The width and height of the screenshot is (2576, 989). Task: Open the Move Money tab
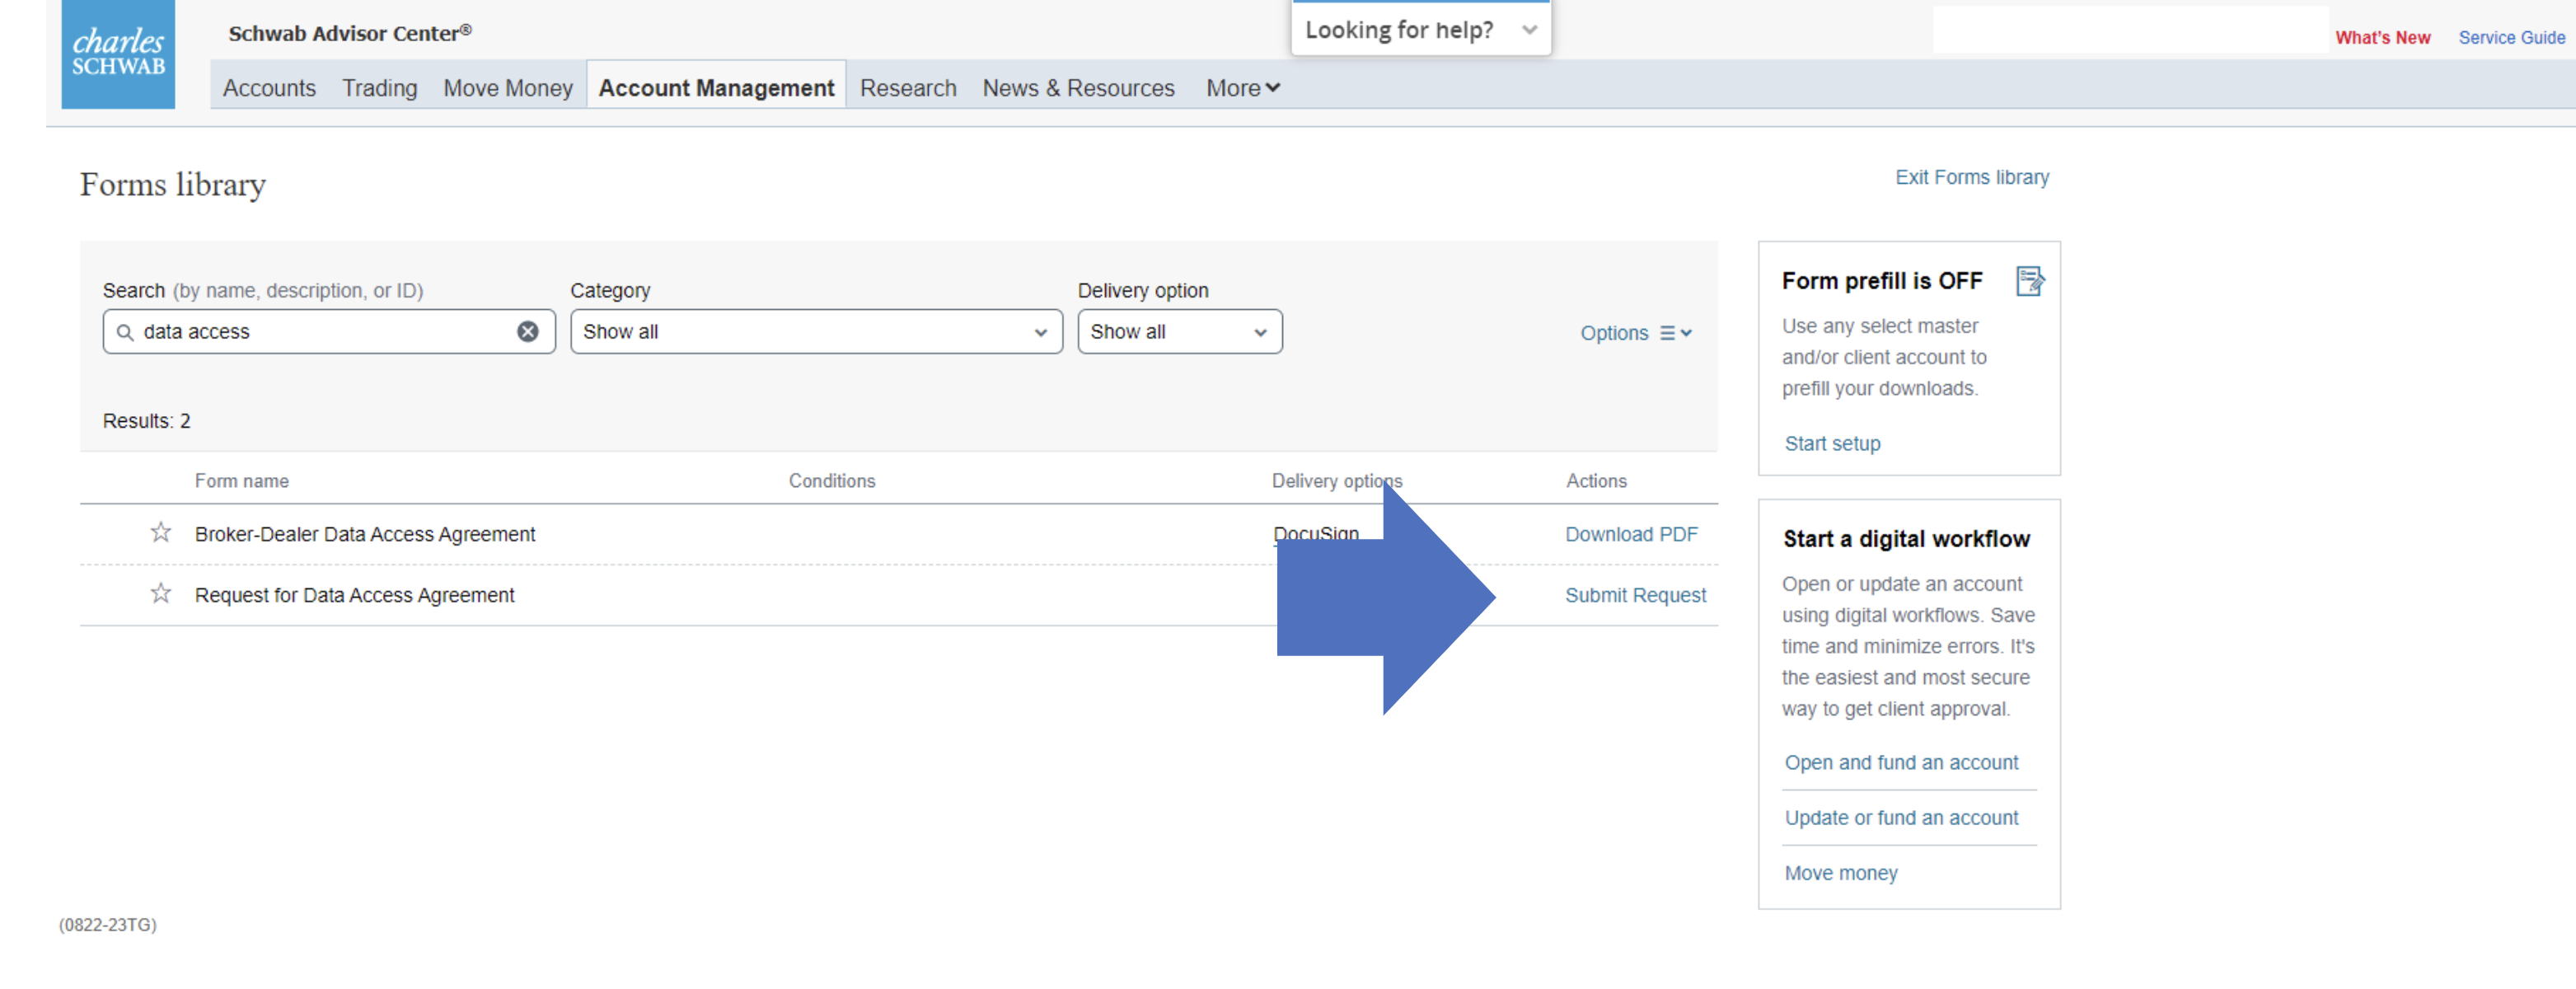point(507,88)
